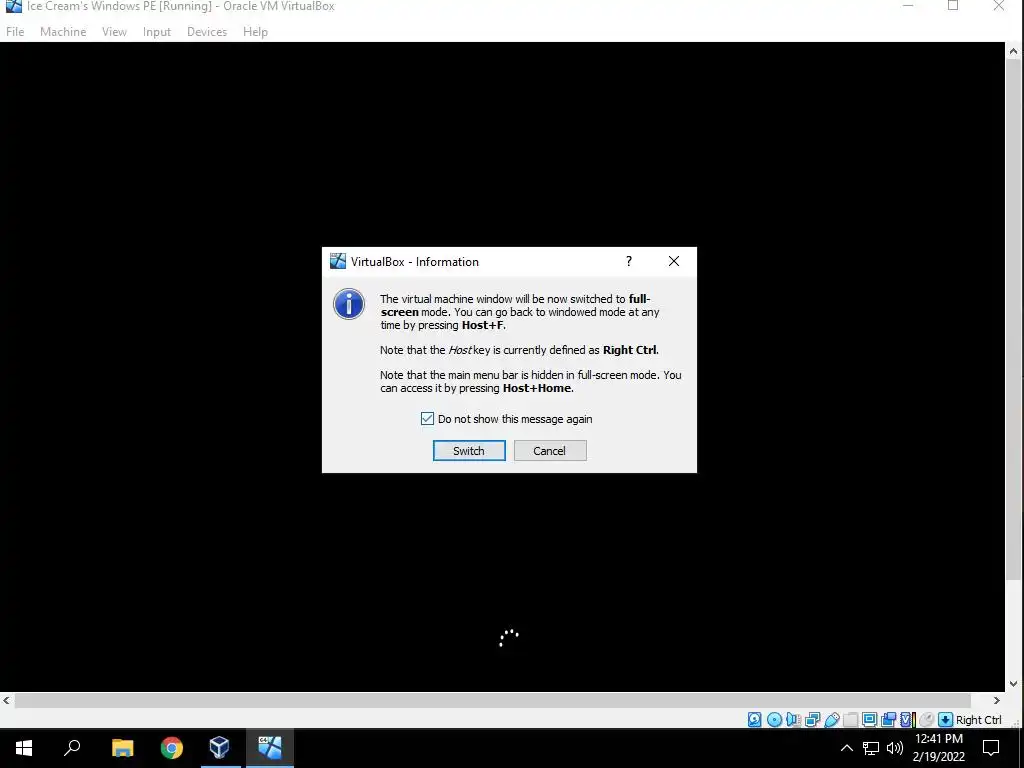Open VirtualBox Manager cube icon in taskbar
Image resolution: width=1024 pixels, height=768 pixels.
(x=220, y=748)
